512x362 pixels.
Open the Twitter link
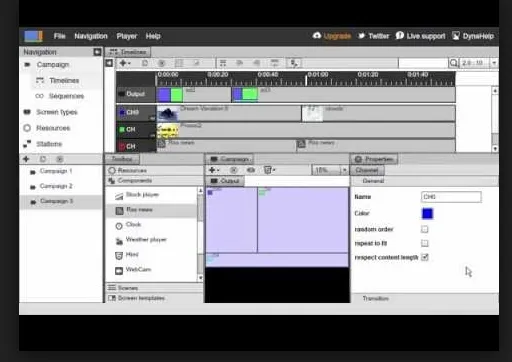(373, 36)
